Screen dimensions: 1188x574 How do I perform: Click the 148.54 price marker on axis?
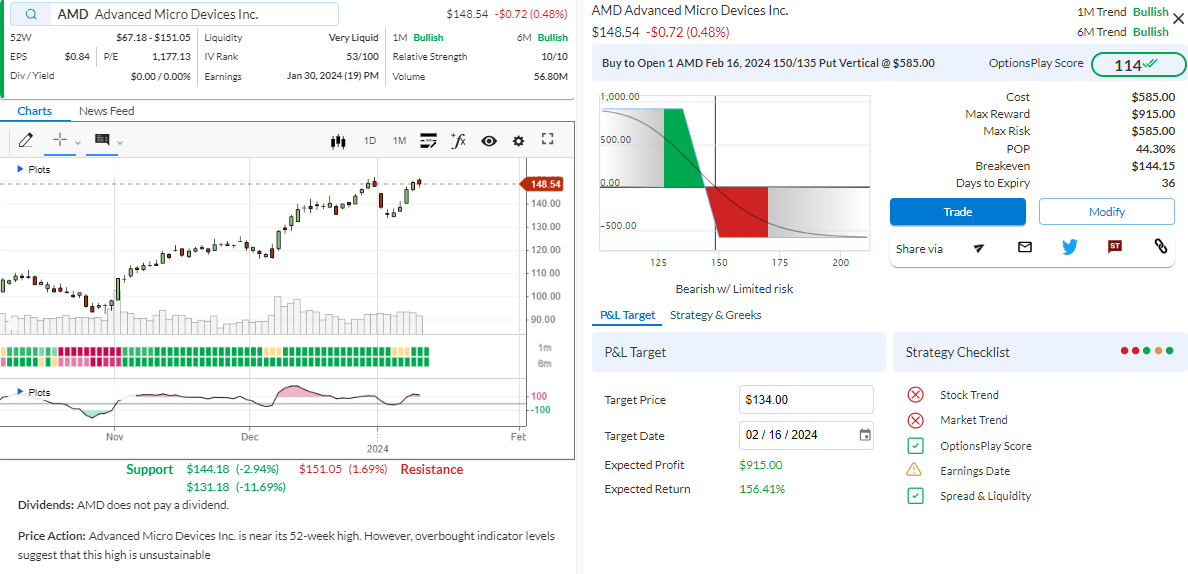coord(542,184)
